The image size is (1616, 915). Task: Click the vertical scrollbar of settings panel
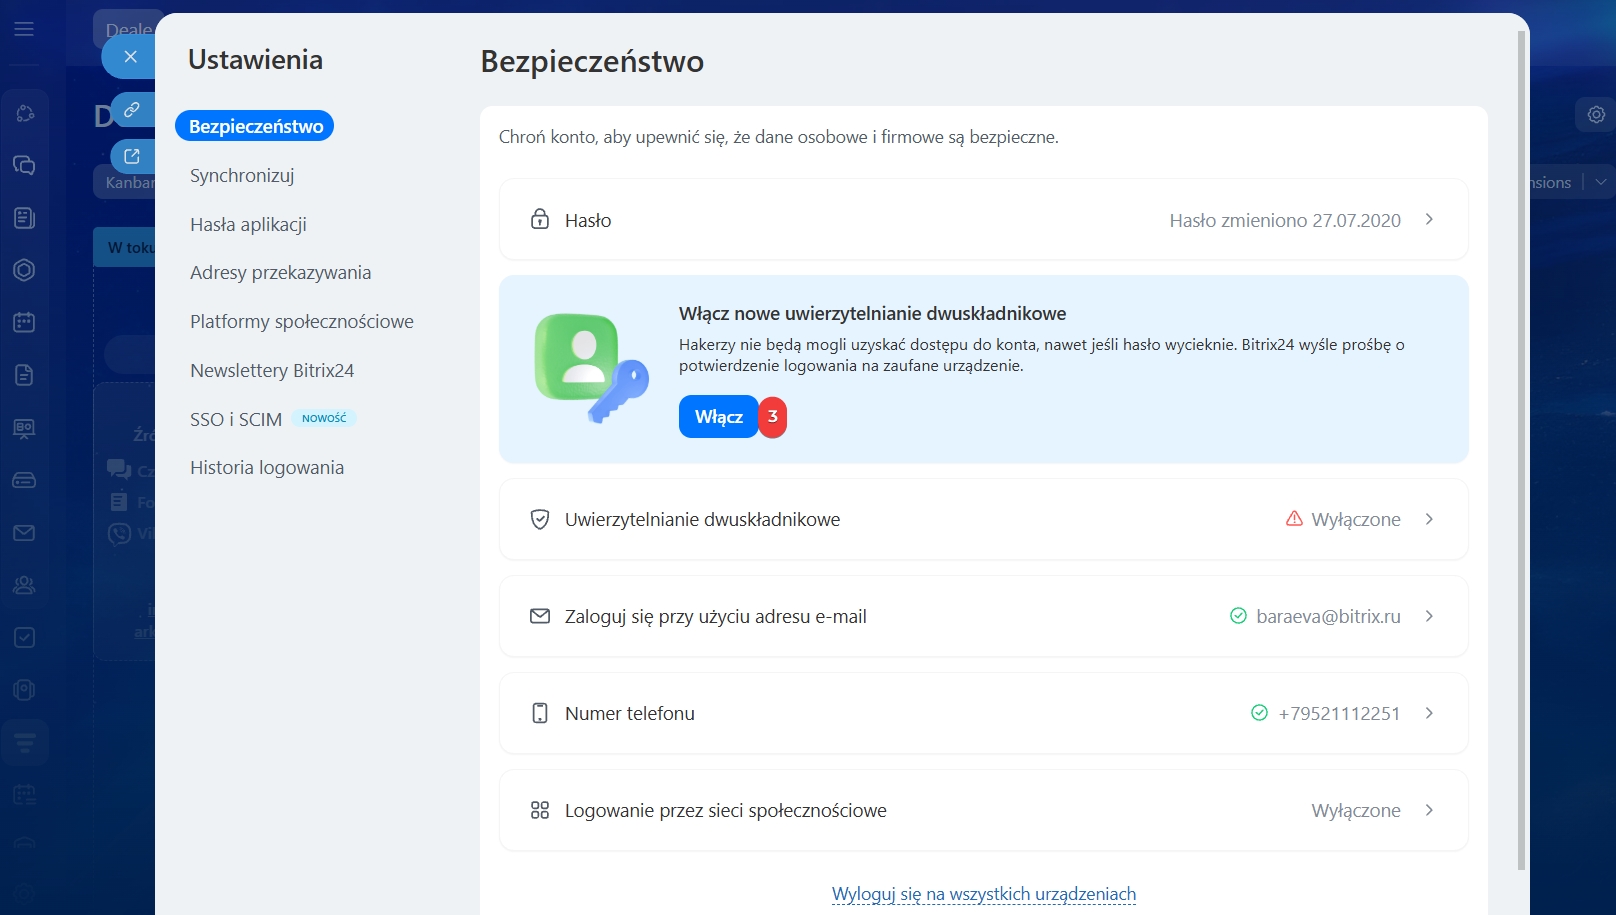coord(1522,450)
